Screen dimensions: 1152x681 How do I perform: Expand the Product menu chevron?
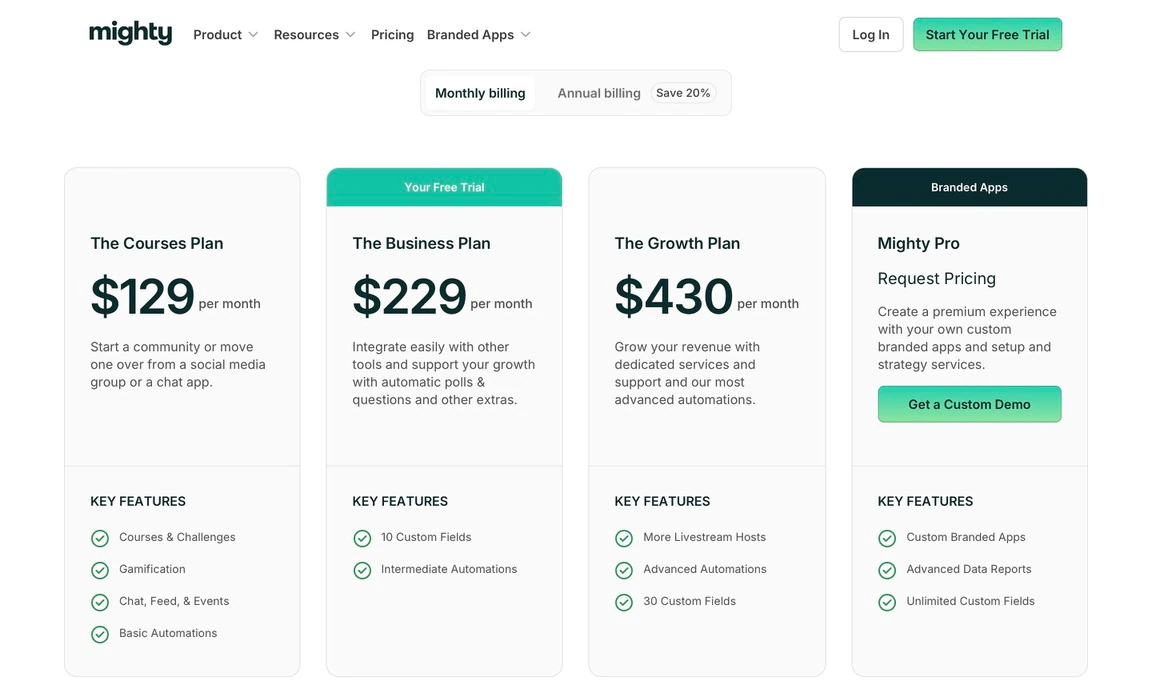click(x=253, y=35)
